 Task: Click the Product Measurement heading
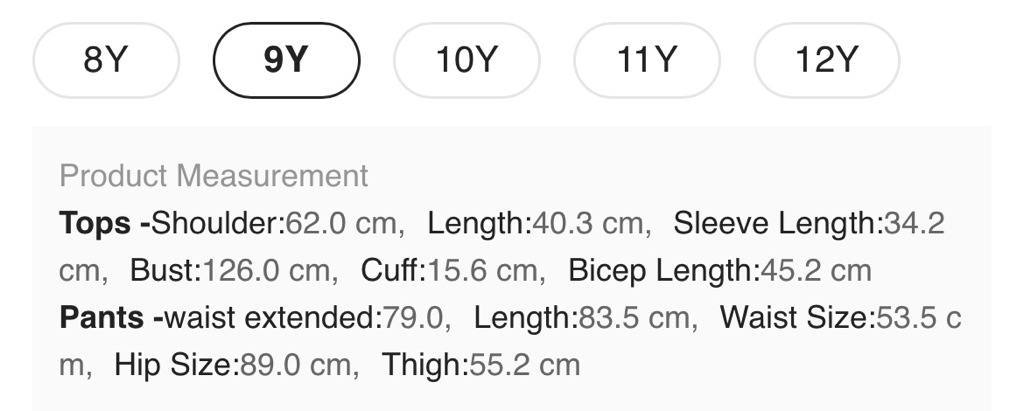pyautogui.click(x=214, y=176)
